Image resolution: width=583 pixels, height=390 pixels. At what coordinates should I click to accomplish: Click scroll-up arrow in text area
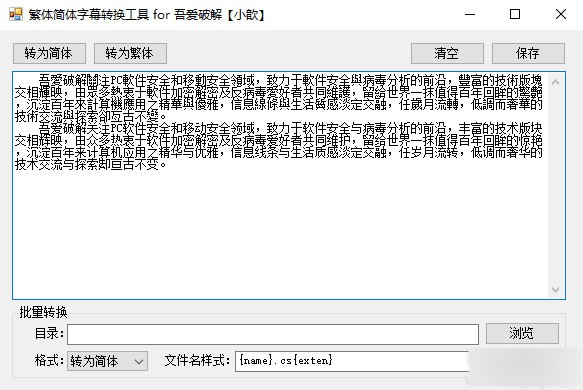[x=555, y=82]
